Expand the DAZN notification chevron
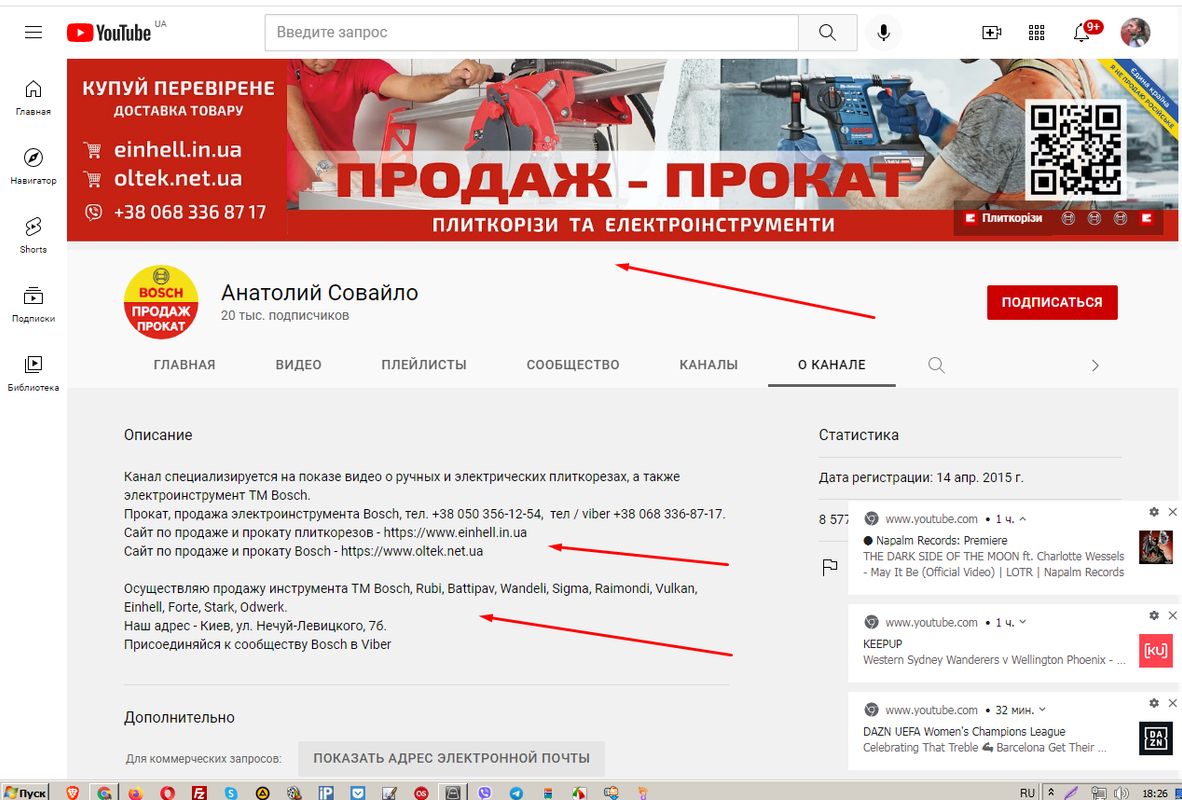Viewport: 1182px width, 800px height. coord(1042,710)
